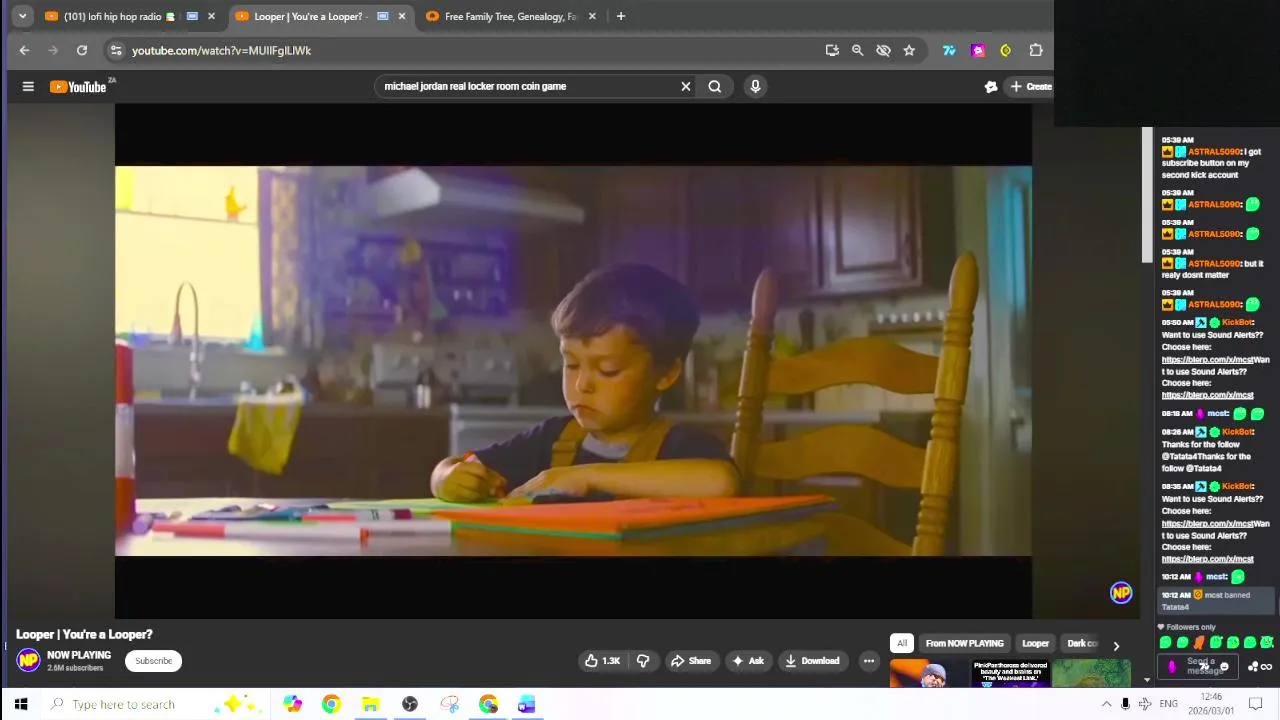Click the NP watermark in video player

(1121, 593)
